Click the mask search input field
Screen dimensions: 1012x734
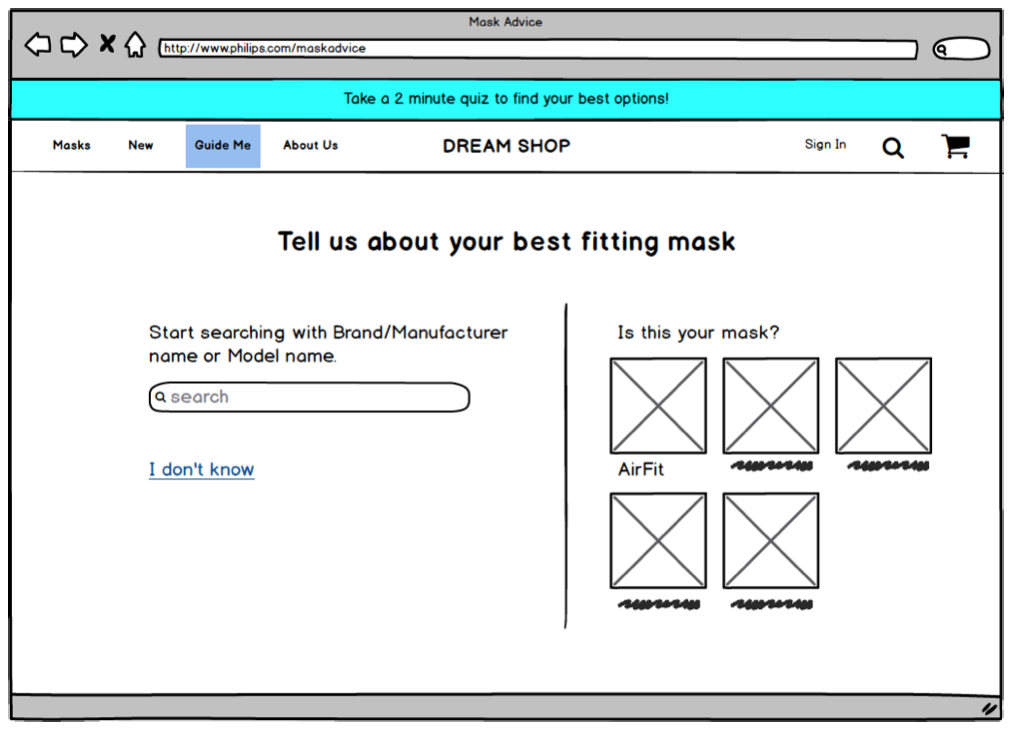tap(309, 397)
